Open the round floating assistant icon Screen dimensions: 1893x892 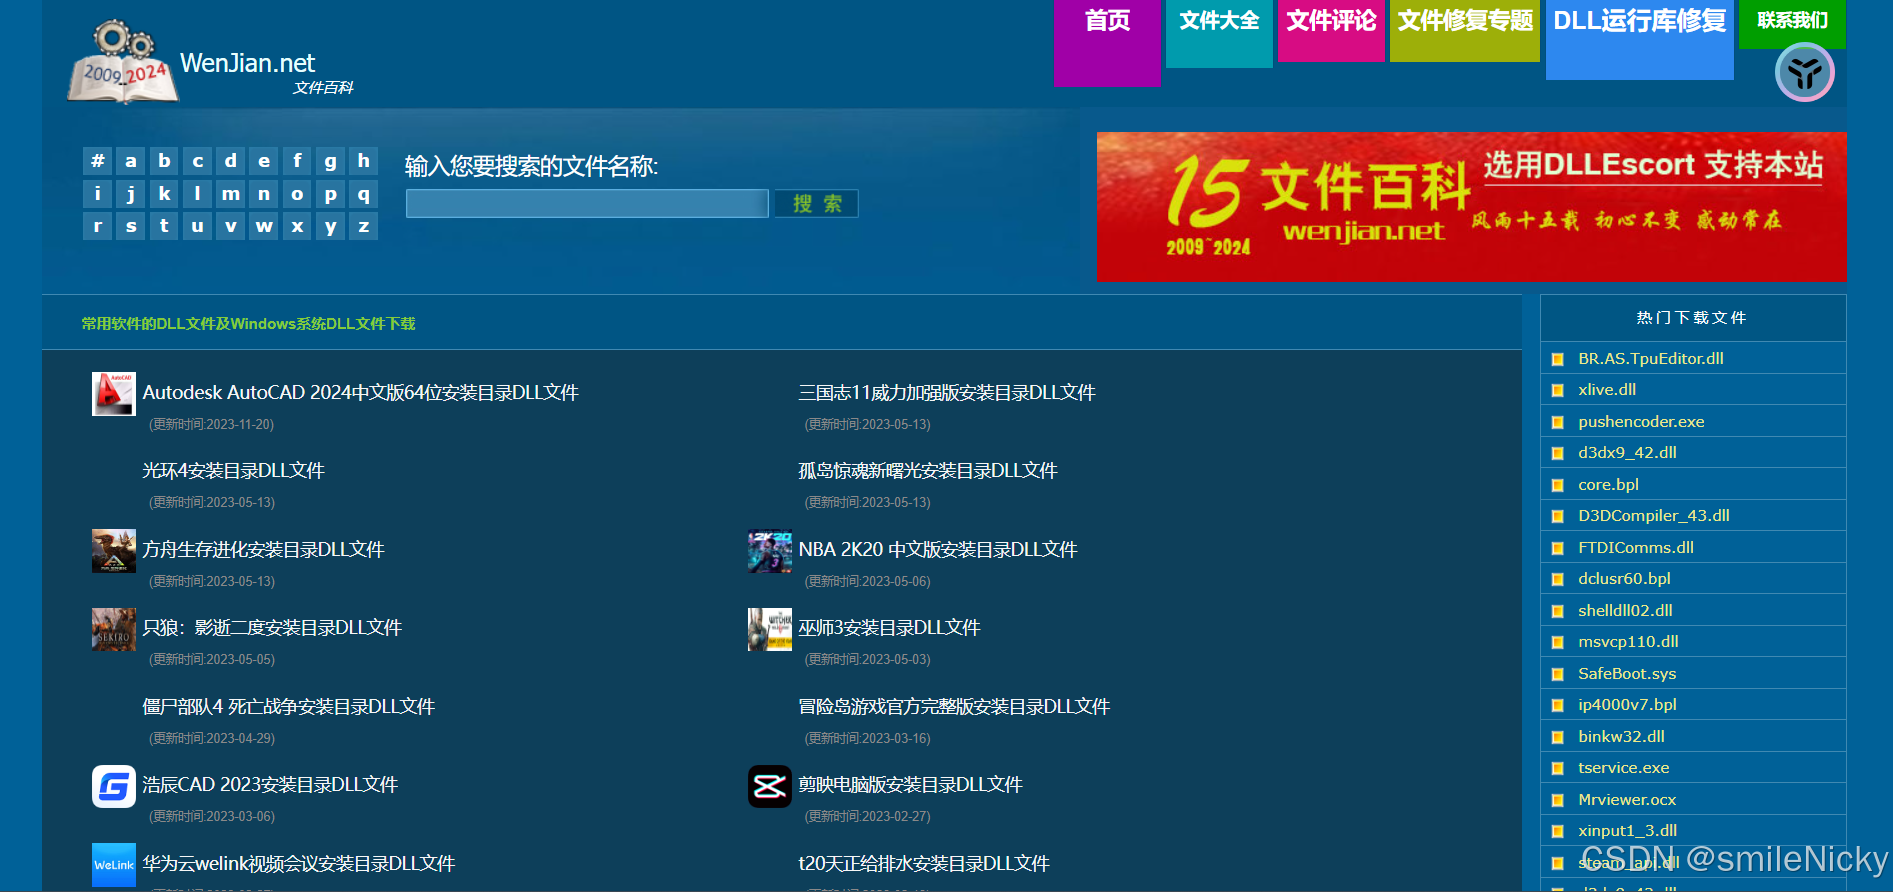click(1805, 72)
